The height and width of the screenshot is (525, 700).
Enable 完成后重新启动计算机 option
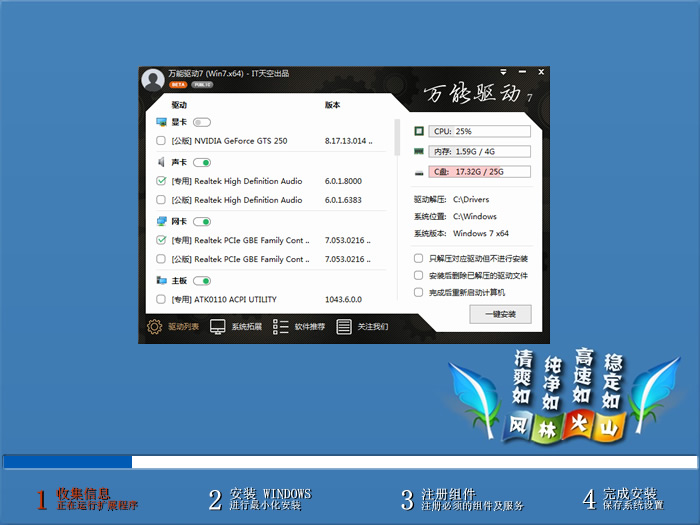pyautogui.click(x=418, y=292)
